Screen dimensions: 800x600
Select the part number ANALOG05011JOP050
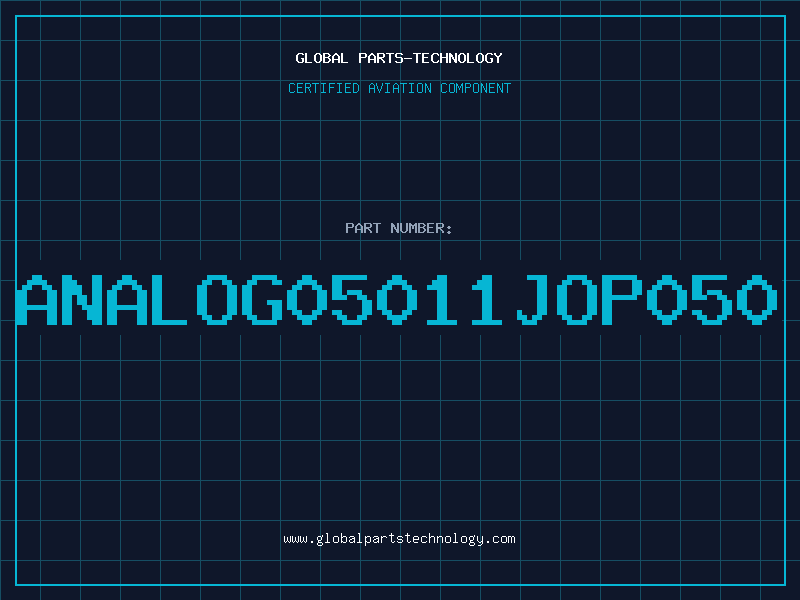[x=397, y=299]
